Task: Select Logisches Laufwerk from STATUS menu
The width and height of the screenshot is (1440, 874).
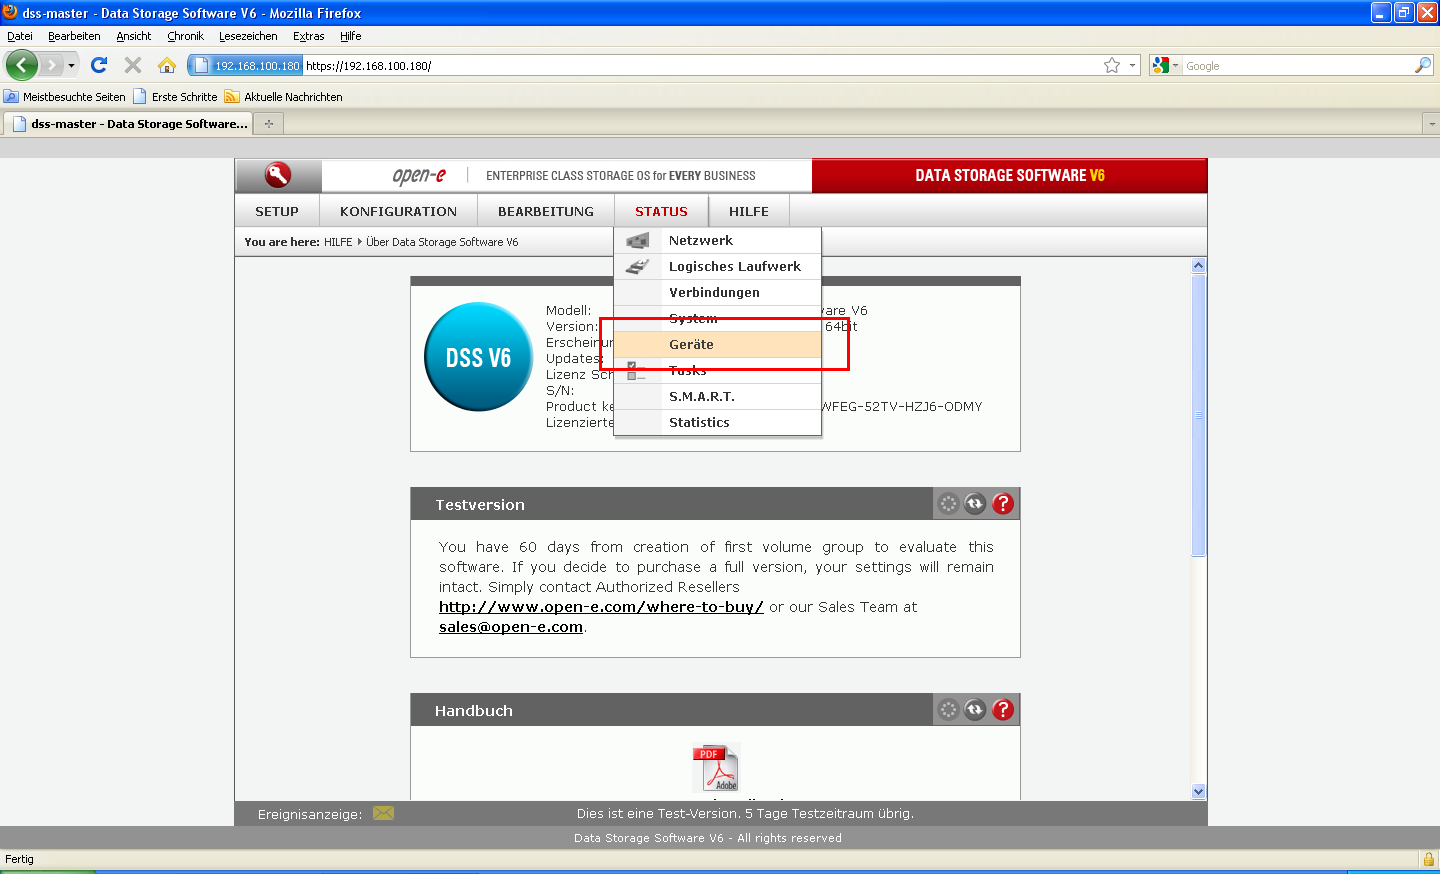Action: point(717,266)
